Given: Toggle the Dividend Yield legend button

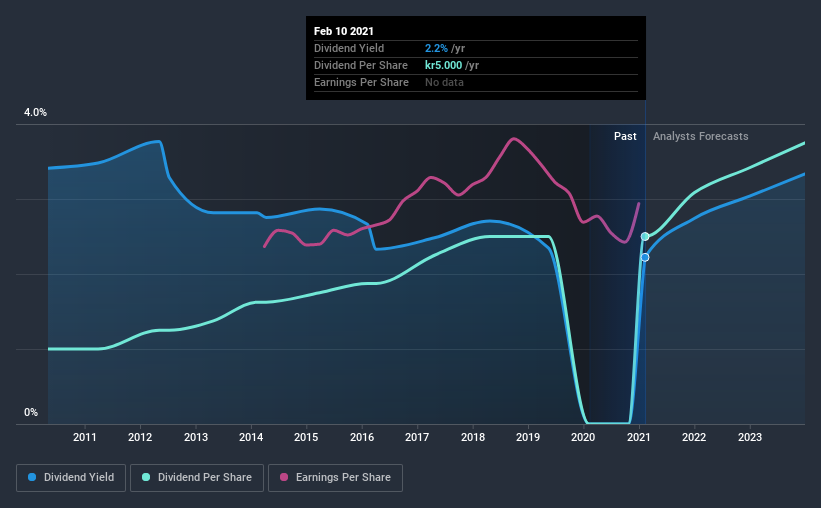Looking at the screenshot, I should pyautogui.click(x=71, y=478).
